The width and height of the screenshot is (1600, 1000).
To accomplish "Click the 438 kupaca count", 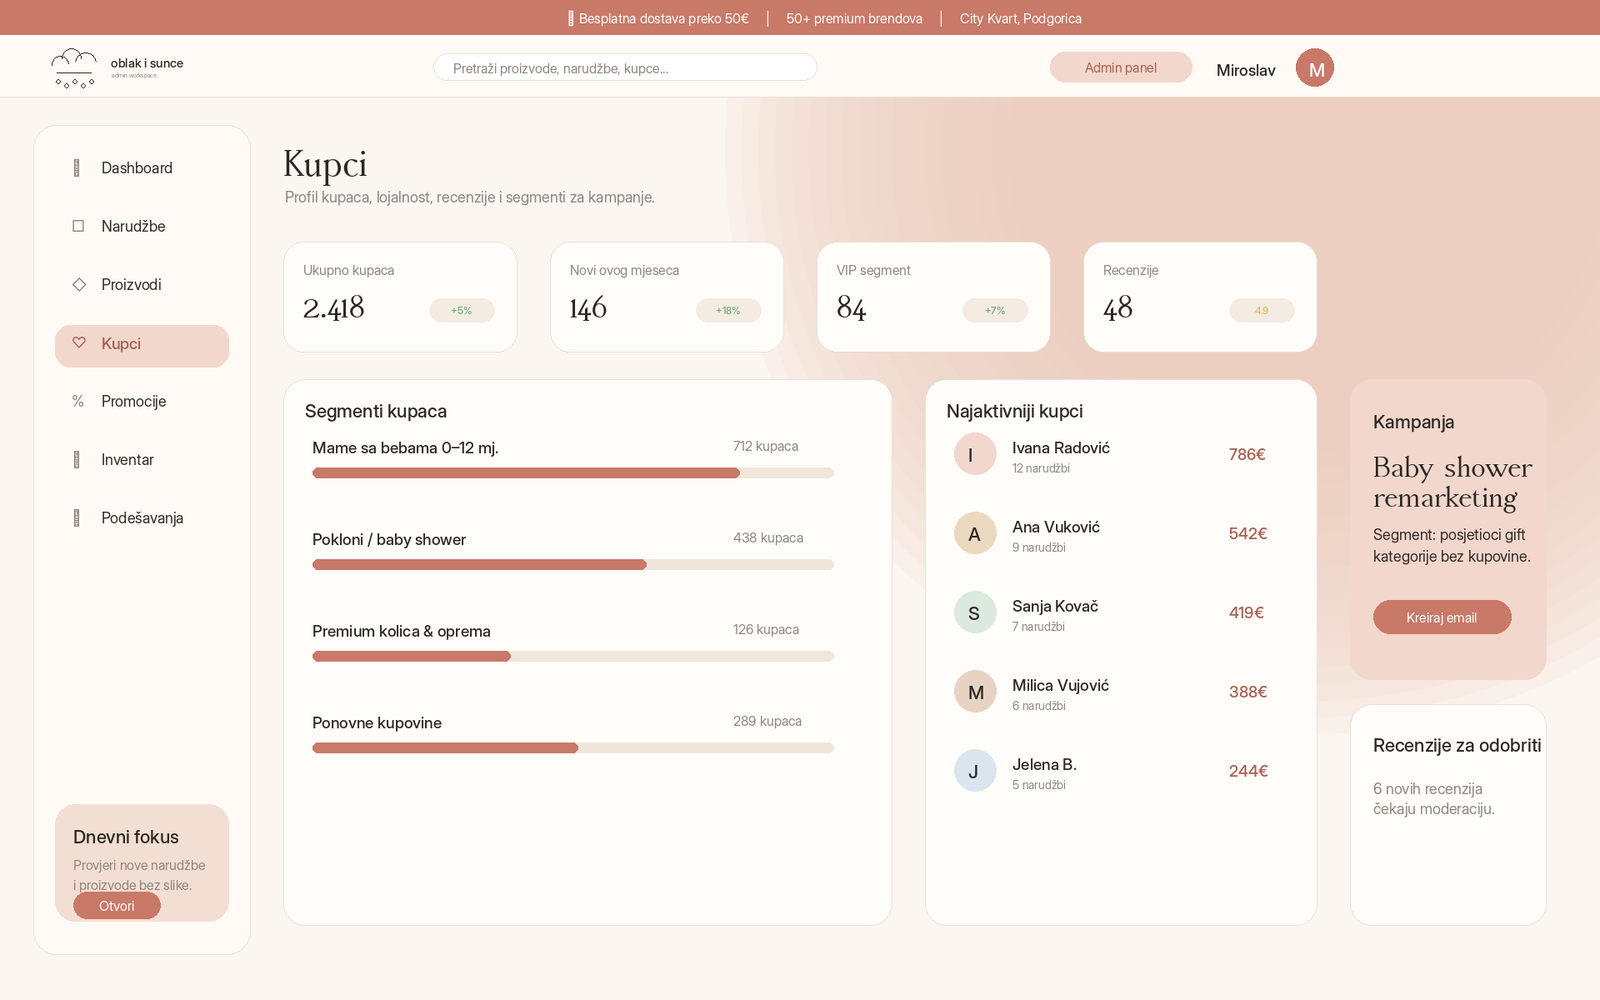I will (x=768, y=538).
